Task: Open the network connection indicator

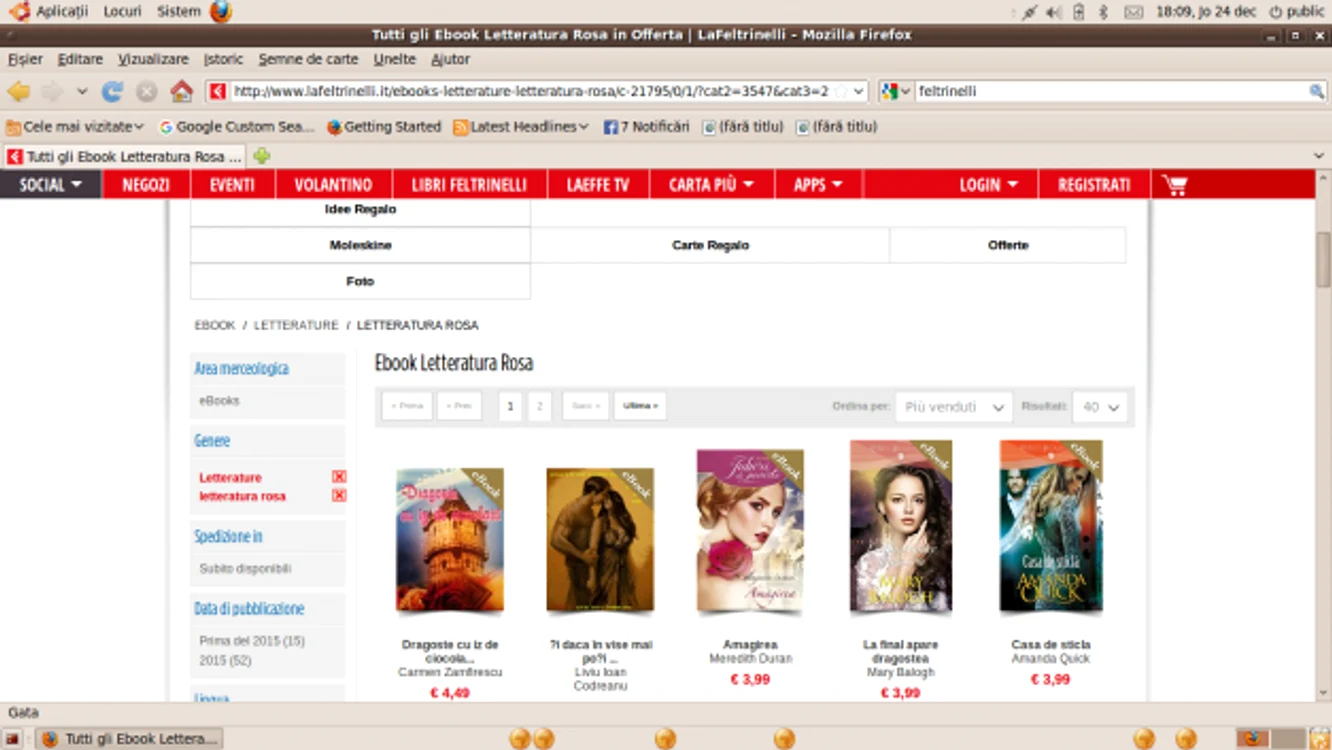Action: pyautogui.click(x=1029, y=12)
